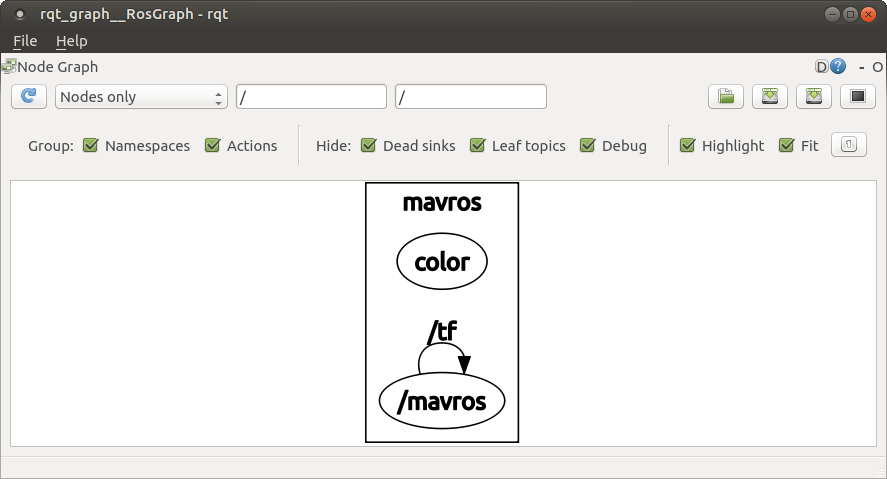Image resolution: width=887 pixels, height=479 pixels.
Task: Click the load DOT file folder icon
Action: click(727, 97)
